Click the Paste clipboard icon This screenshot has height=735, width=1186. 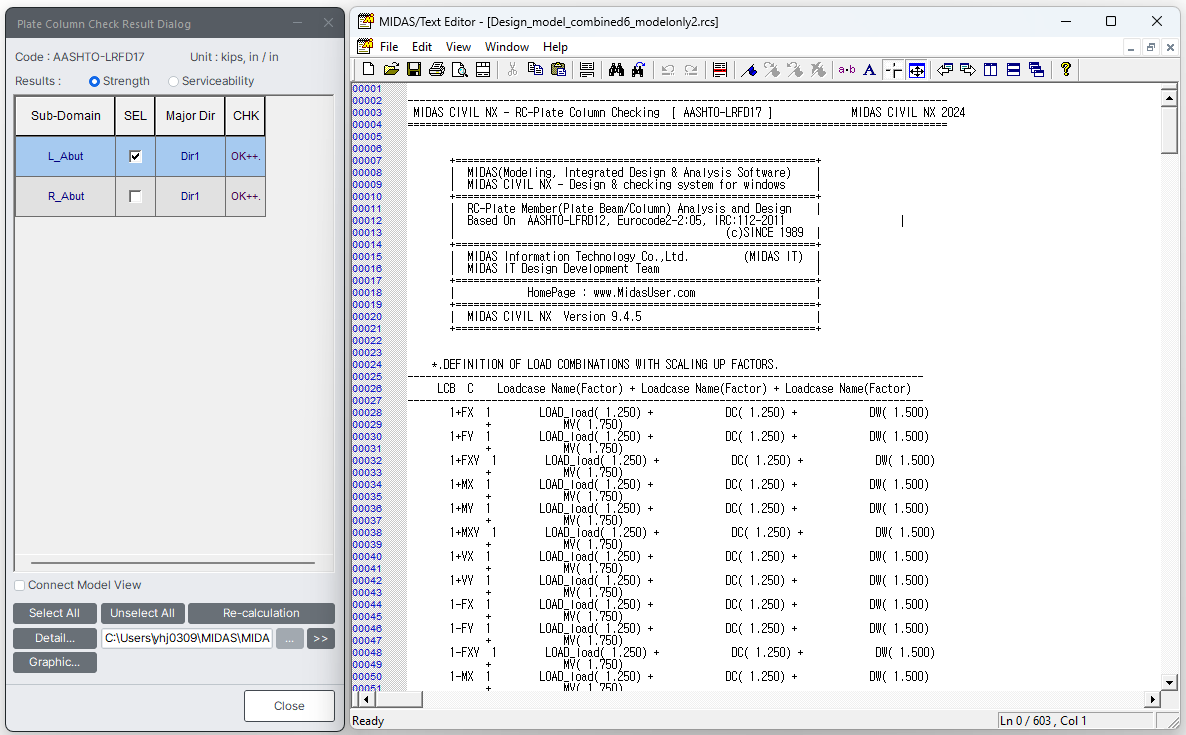(x=558, y=70)
